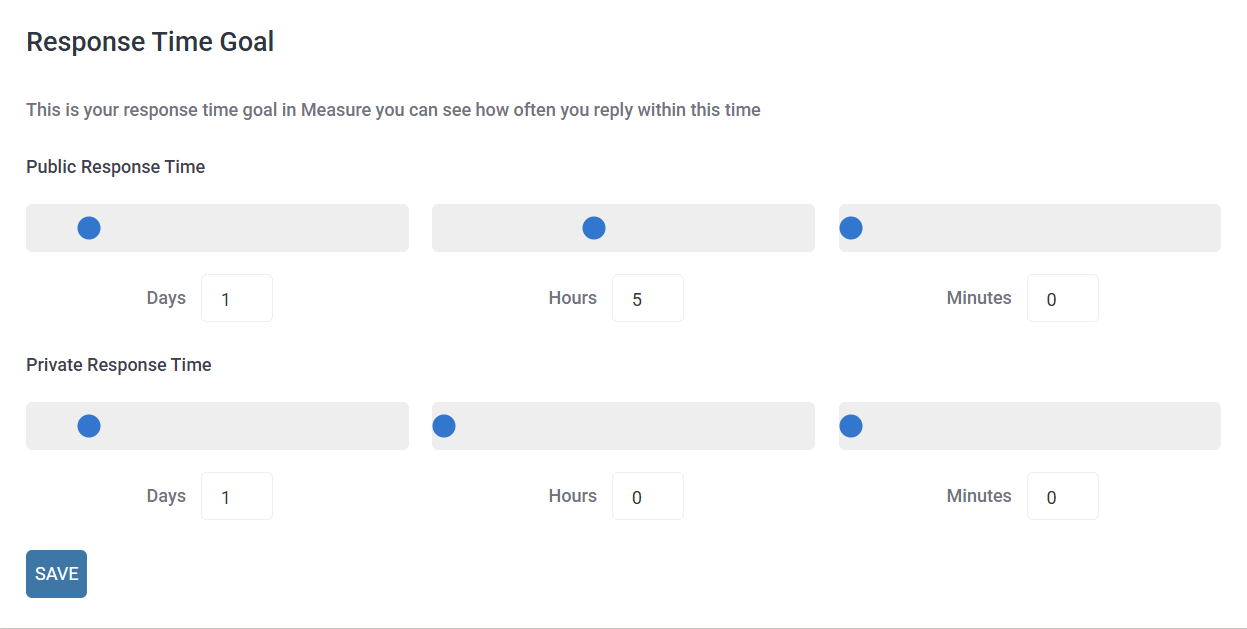Image resolution: width=1247 pixels, height=629 pixels.
Task: Click the SAVE button
Action: coord(56,574)
